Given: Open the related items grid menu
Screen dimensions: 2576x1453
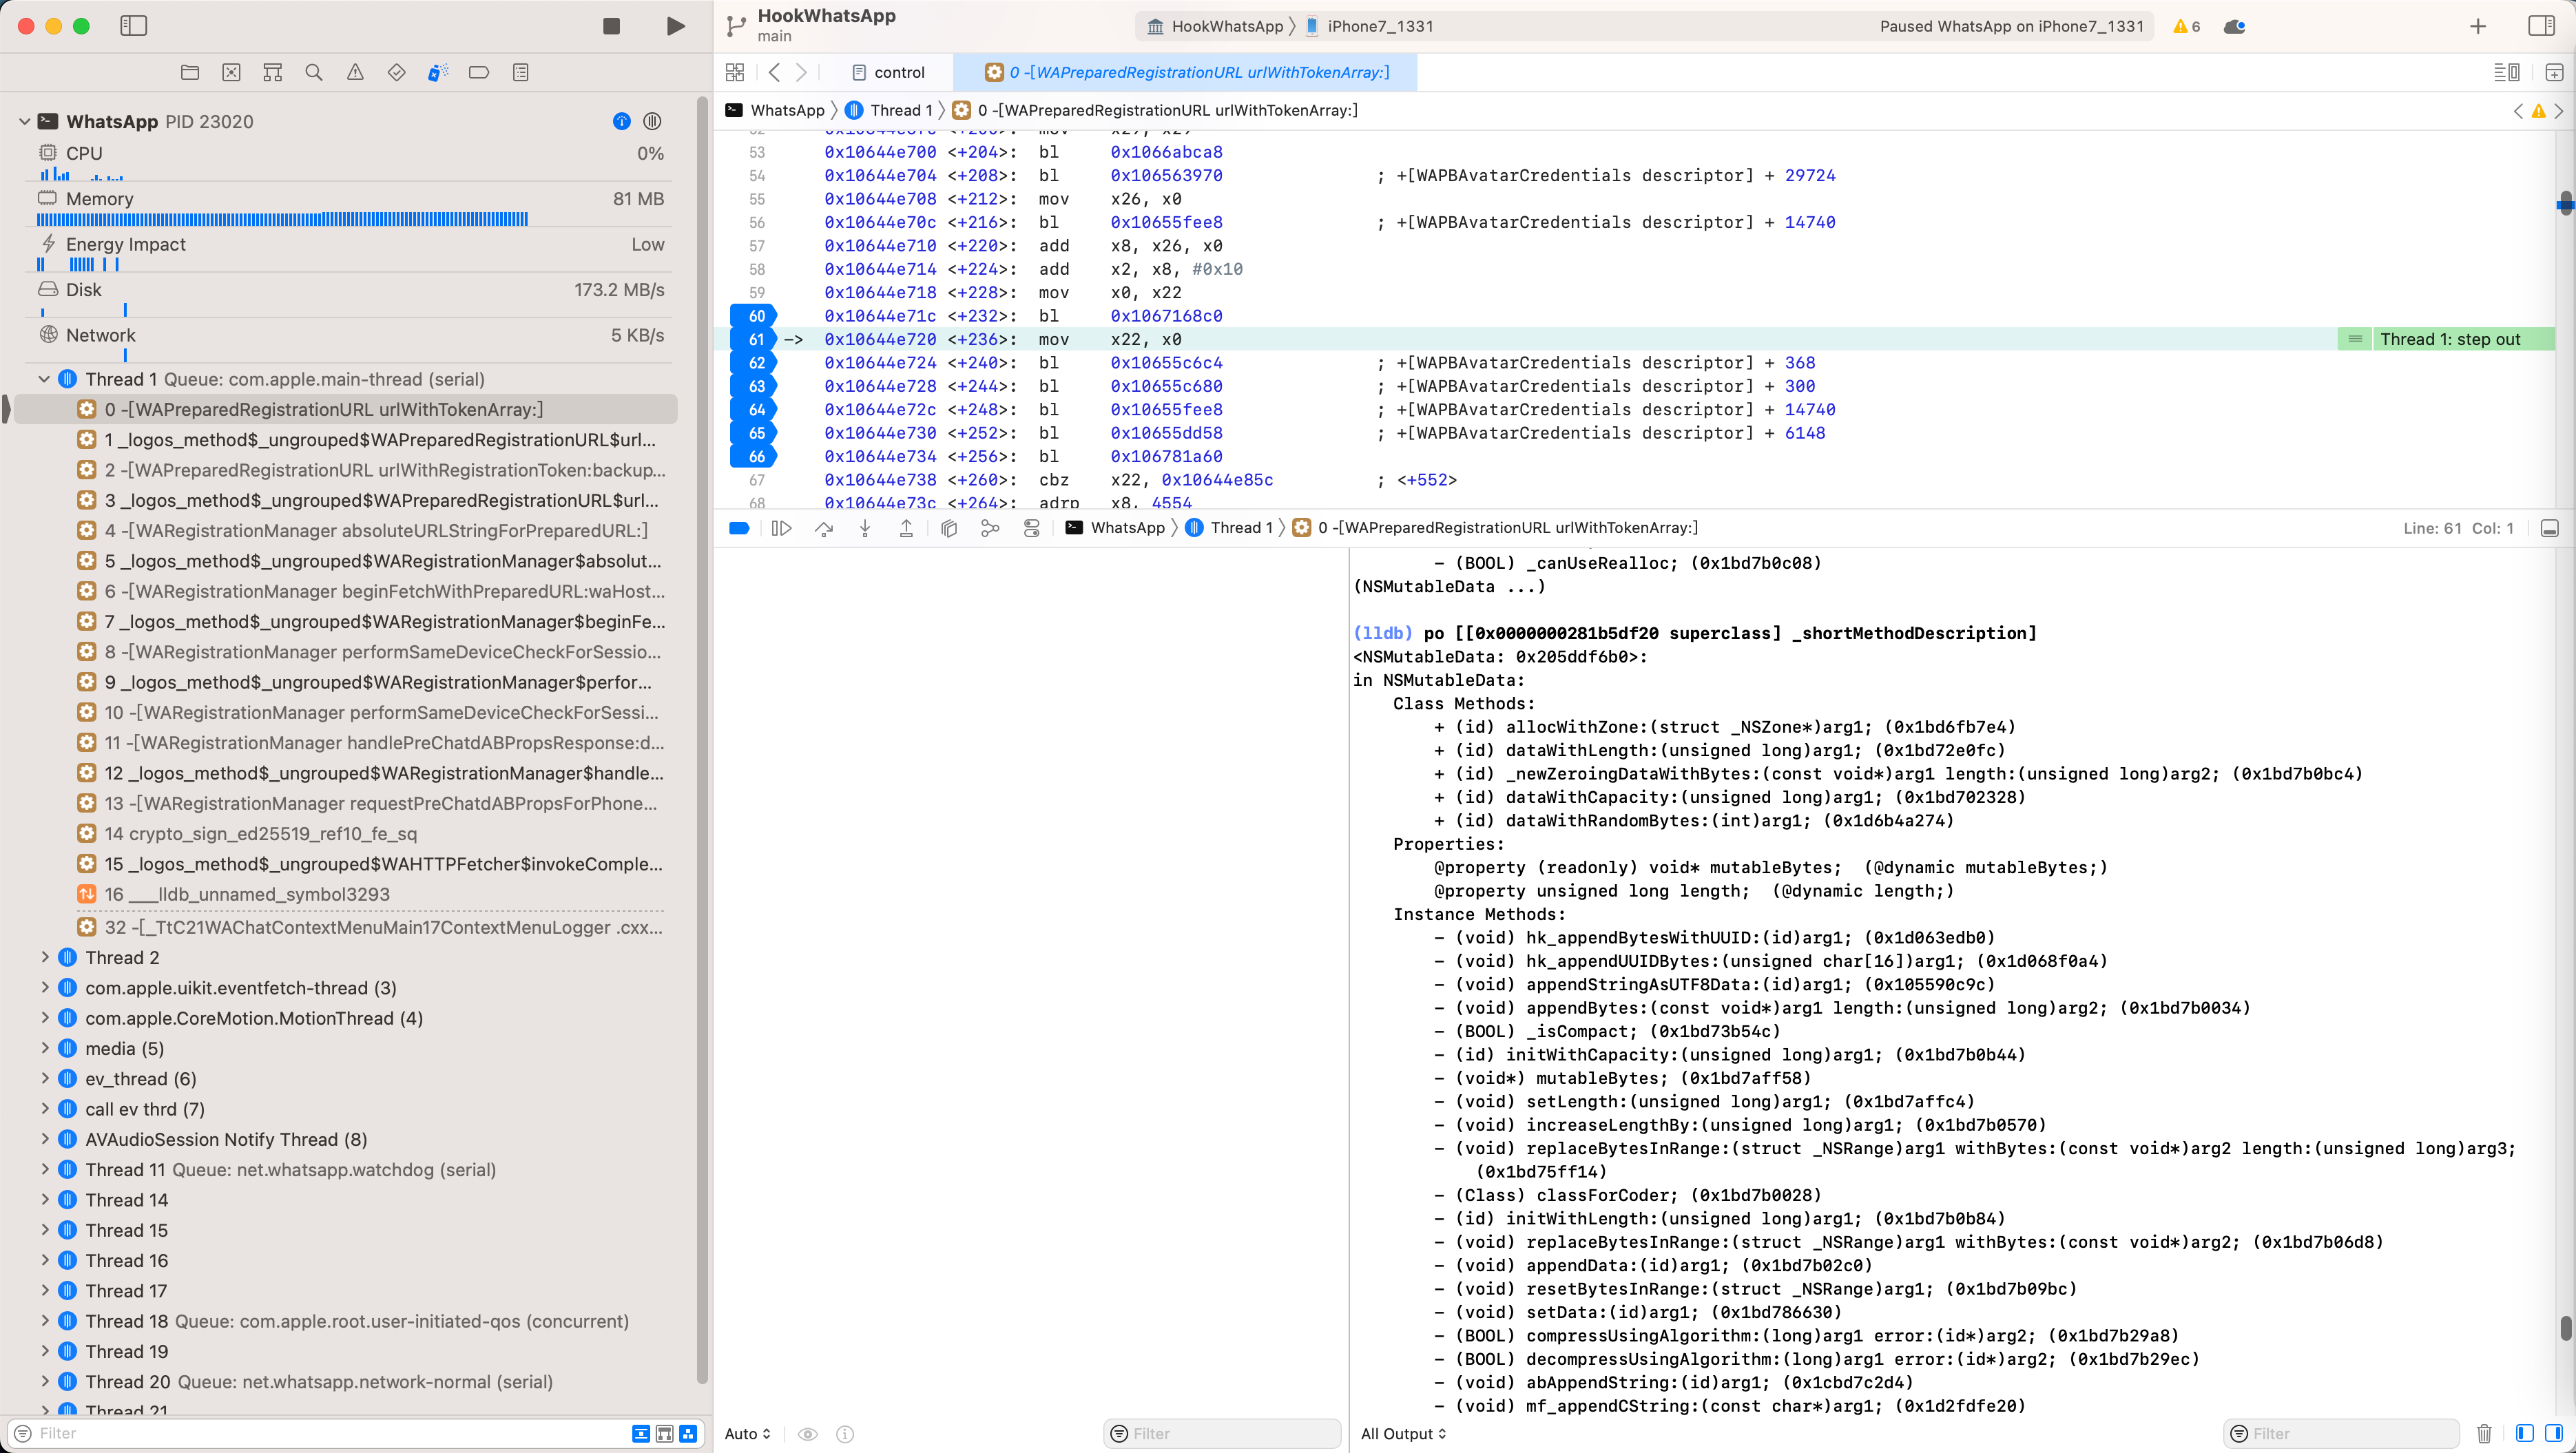Looking at the screenshot, I should [x=735, y=72].
